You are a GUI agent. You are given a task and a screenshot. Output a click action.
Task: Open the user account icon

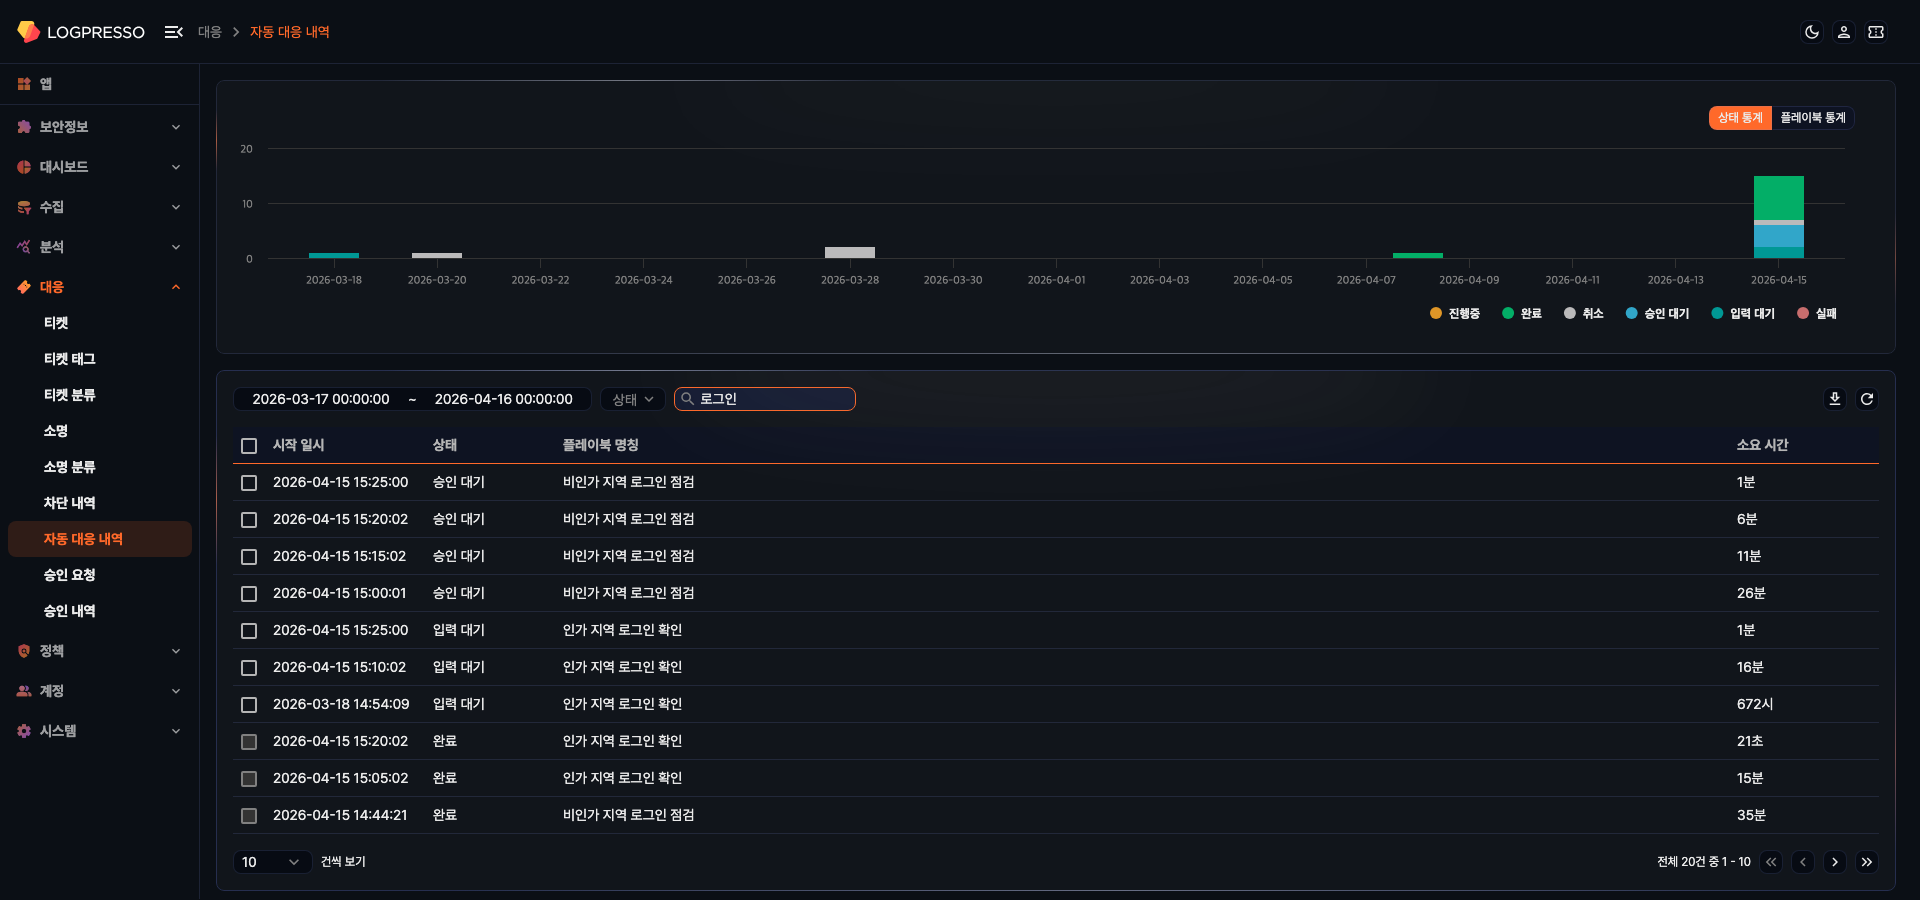[x=1843, y=32]
